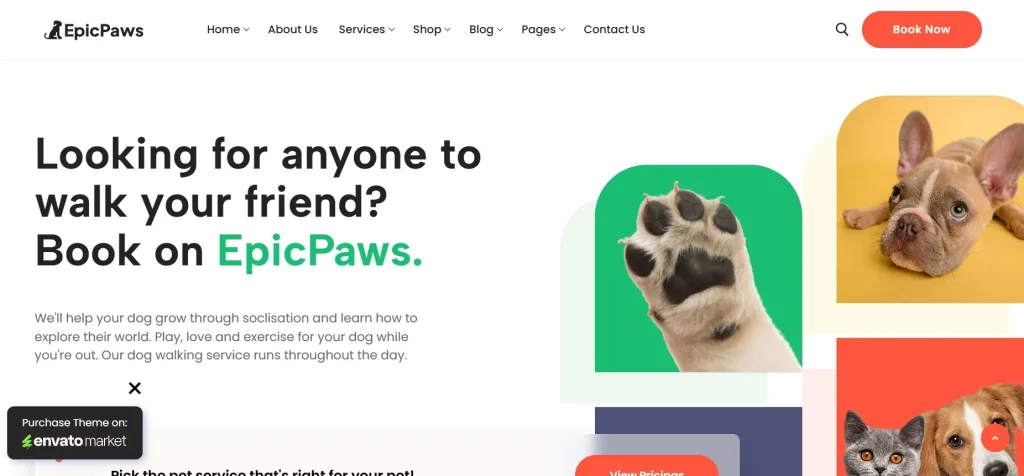Open the Pages dropdown menu
Viewport: 1024px width, 476px height.
[543, 29]
